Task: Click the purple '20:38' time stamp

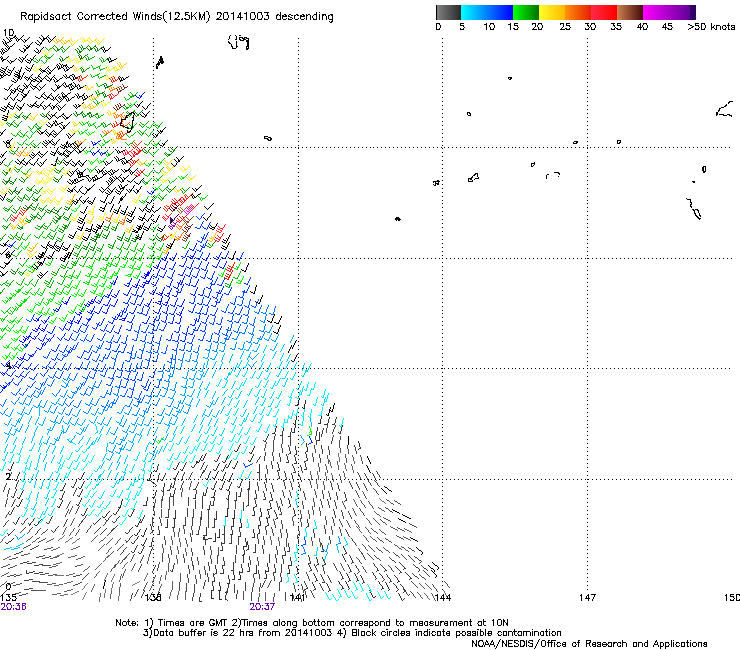Action: coord(13,607)
